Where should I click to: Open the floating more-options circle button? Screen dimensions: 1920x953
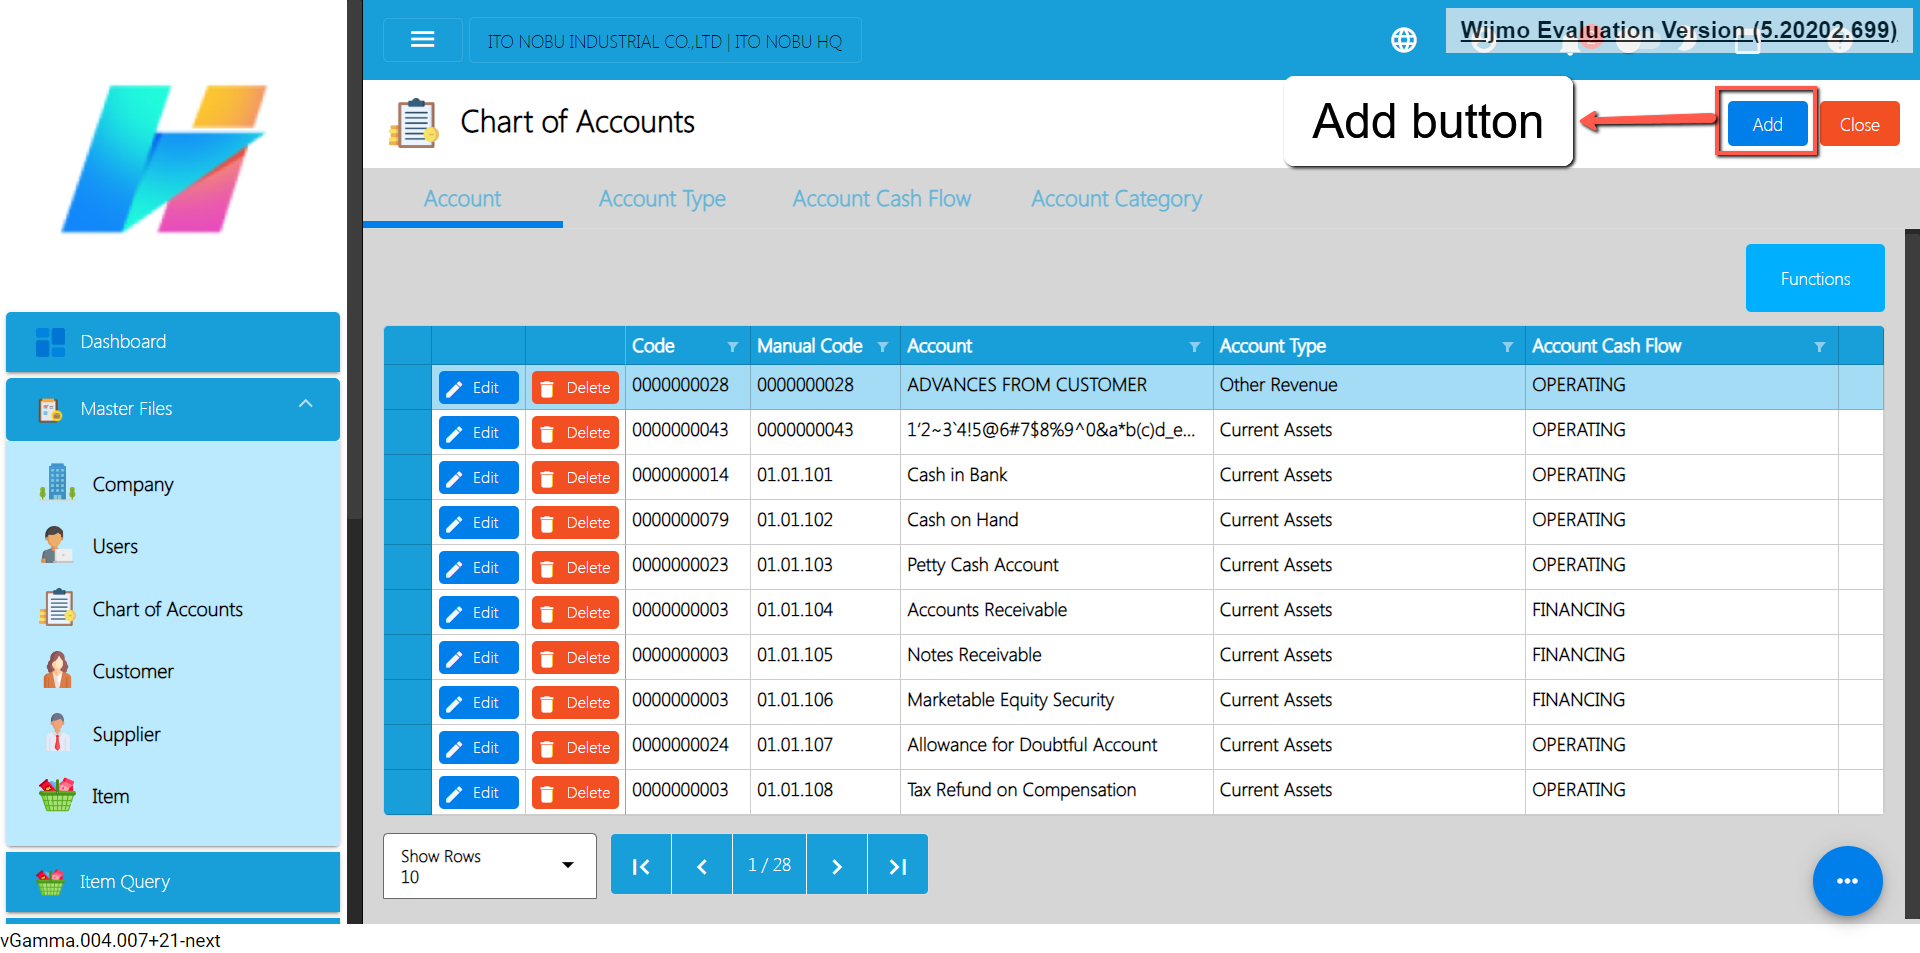pyautogui.click(x=1847, y=881)
